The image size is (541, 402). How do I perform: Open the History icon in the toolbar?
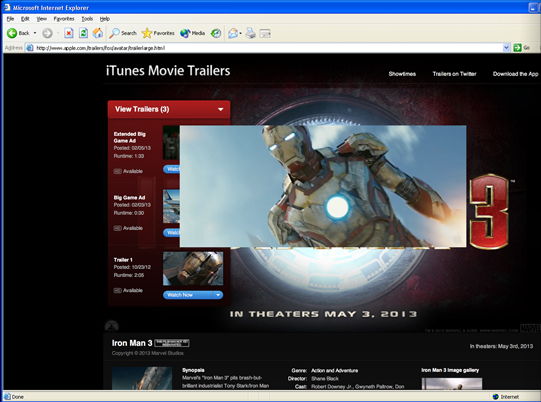pos(216,33)
